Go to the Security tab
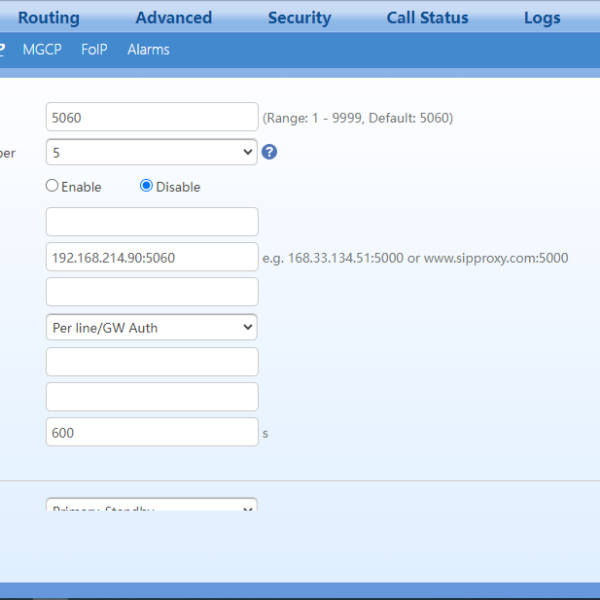The width and height of the screenshot is (600, 600). tap(299, 18)
